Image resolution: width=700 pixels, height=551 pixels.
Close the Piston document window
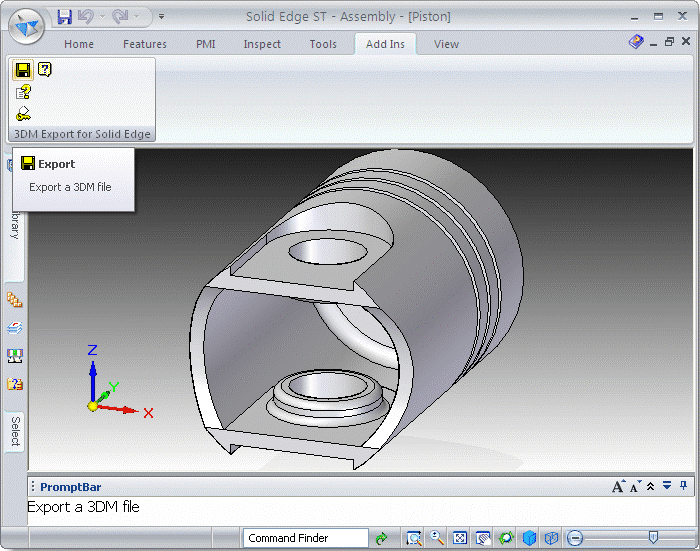click(x=686, y=42)
